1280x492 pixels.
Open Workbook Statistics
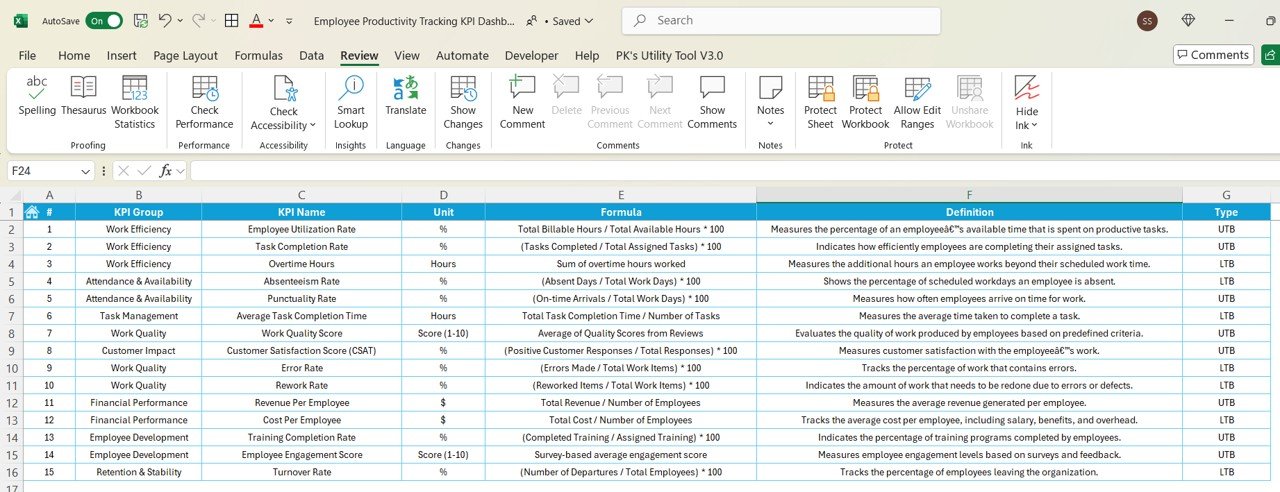(134, 102)
